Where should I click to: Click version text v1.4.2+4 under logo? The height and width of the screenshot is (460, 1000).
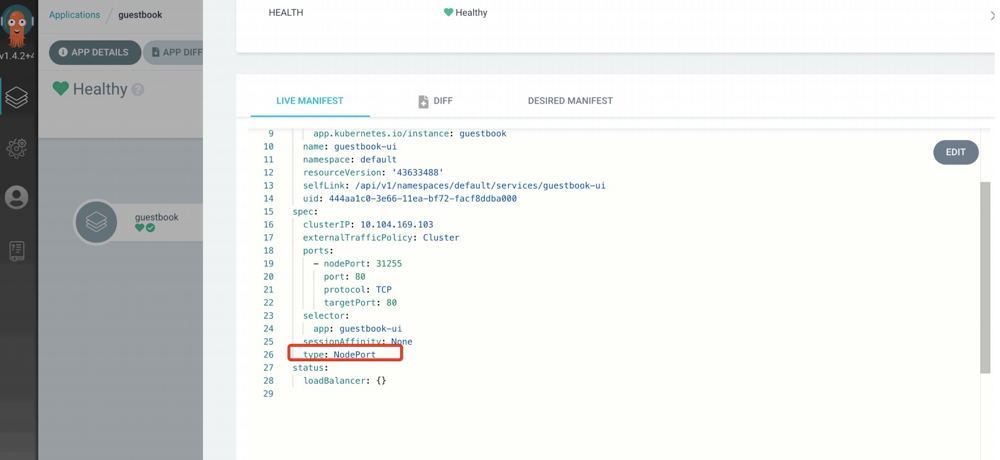point(17,56)
